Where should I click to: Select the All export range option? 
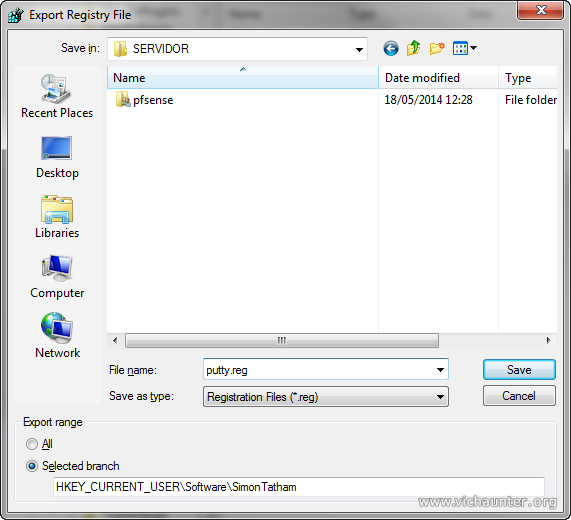[32, 444]
